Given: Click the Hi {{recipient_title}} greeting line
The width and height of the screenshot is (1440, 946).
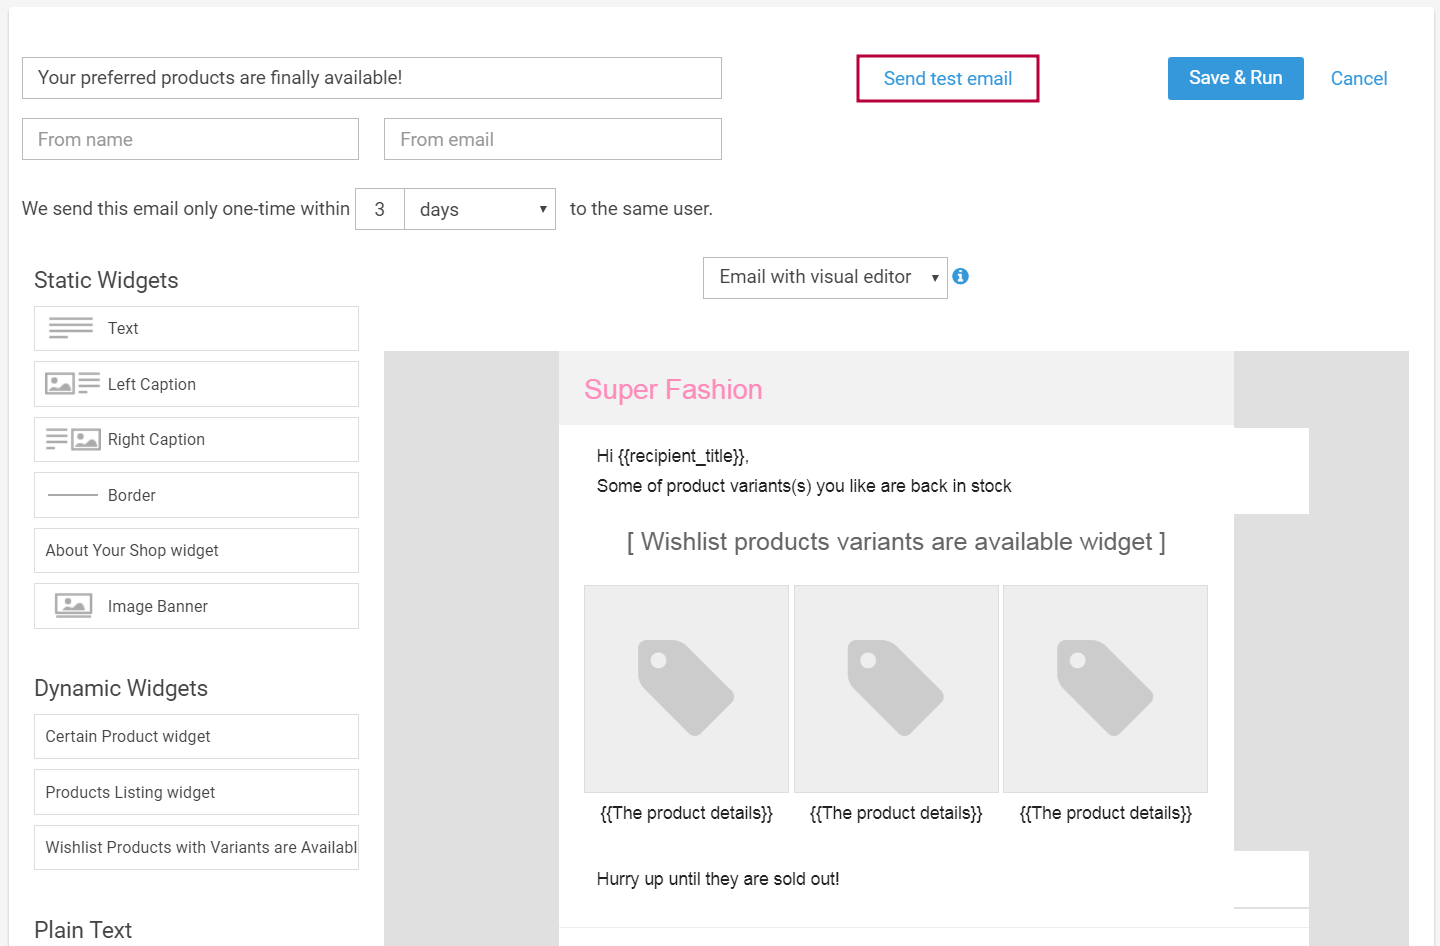Looking at the screenshot, I should (673, 456).
